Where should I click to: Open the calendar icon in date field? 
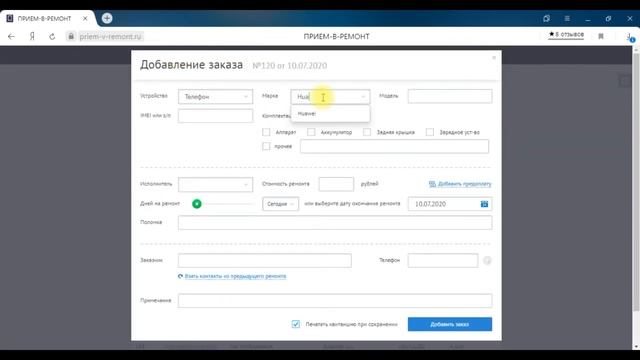pos(484,204)
